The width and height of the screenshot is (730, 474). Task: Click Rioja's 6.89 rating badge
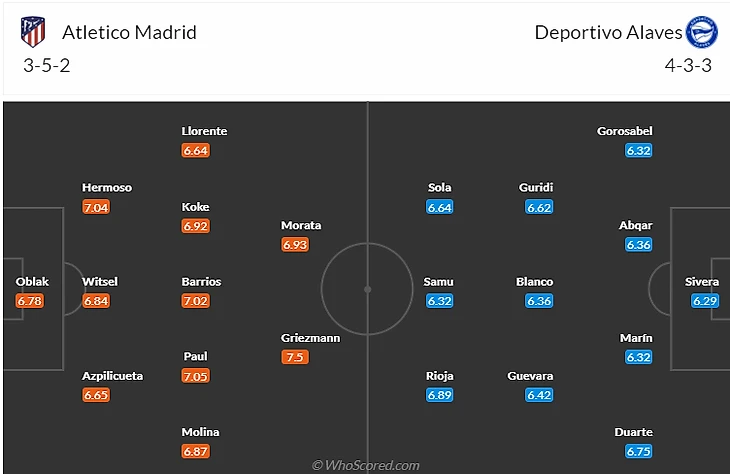(440, 395)
